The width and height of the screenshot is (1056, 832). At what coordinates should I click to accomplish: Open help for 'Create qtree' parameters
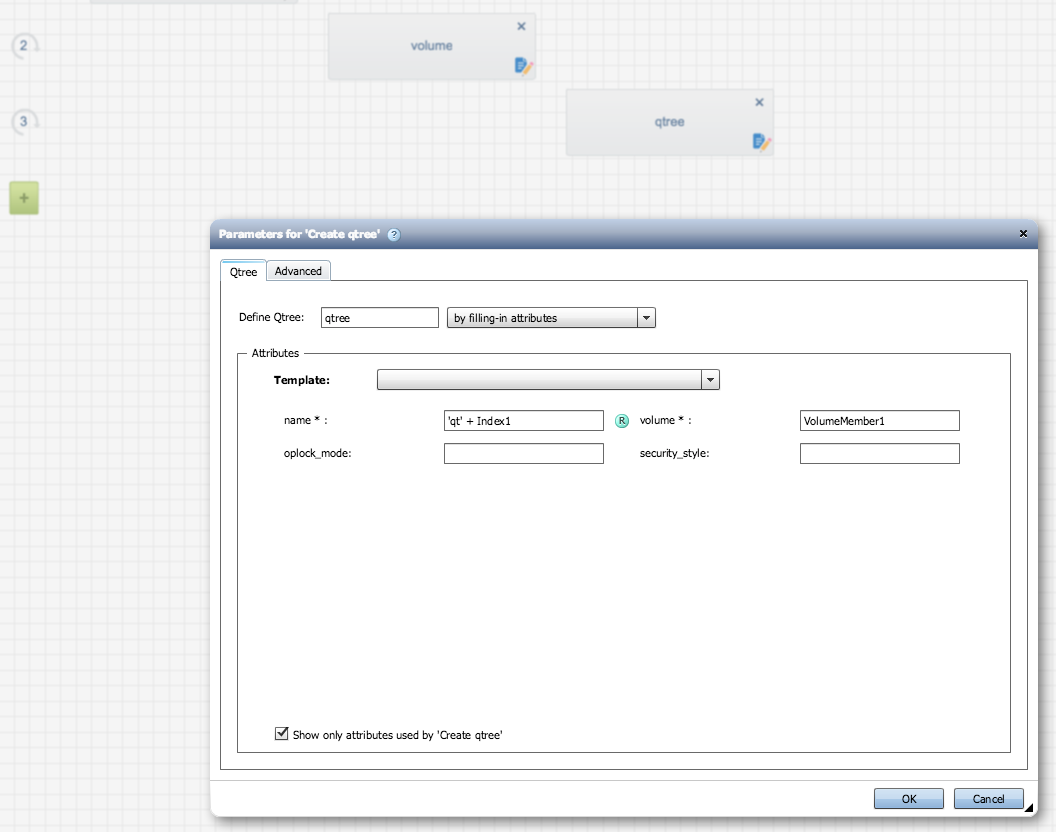click(394, 235)
